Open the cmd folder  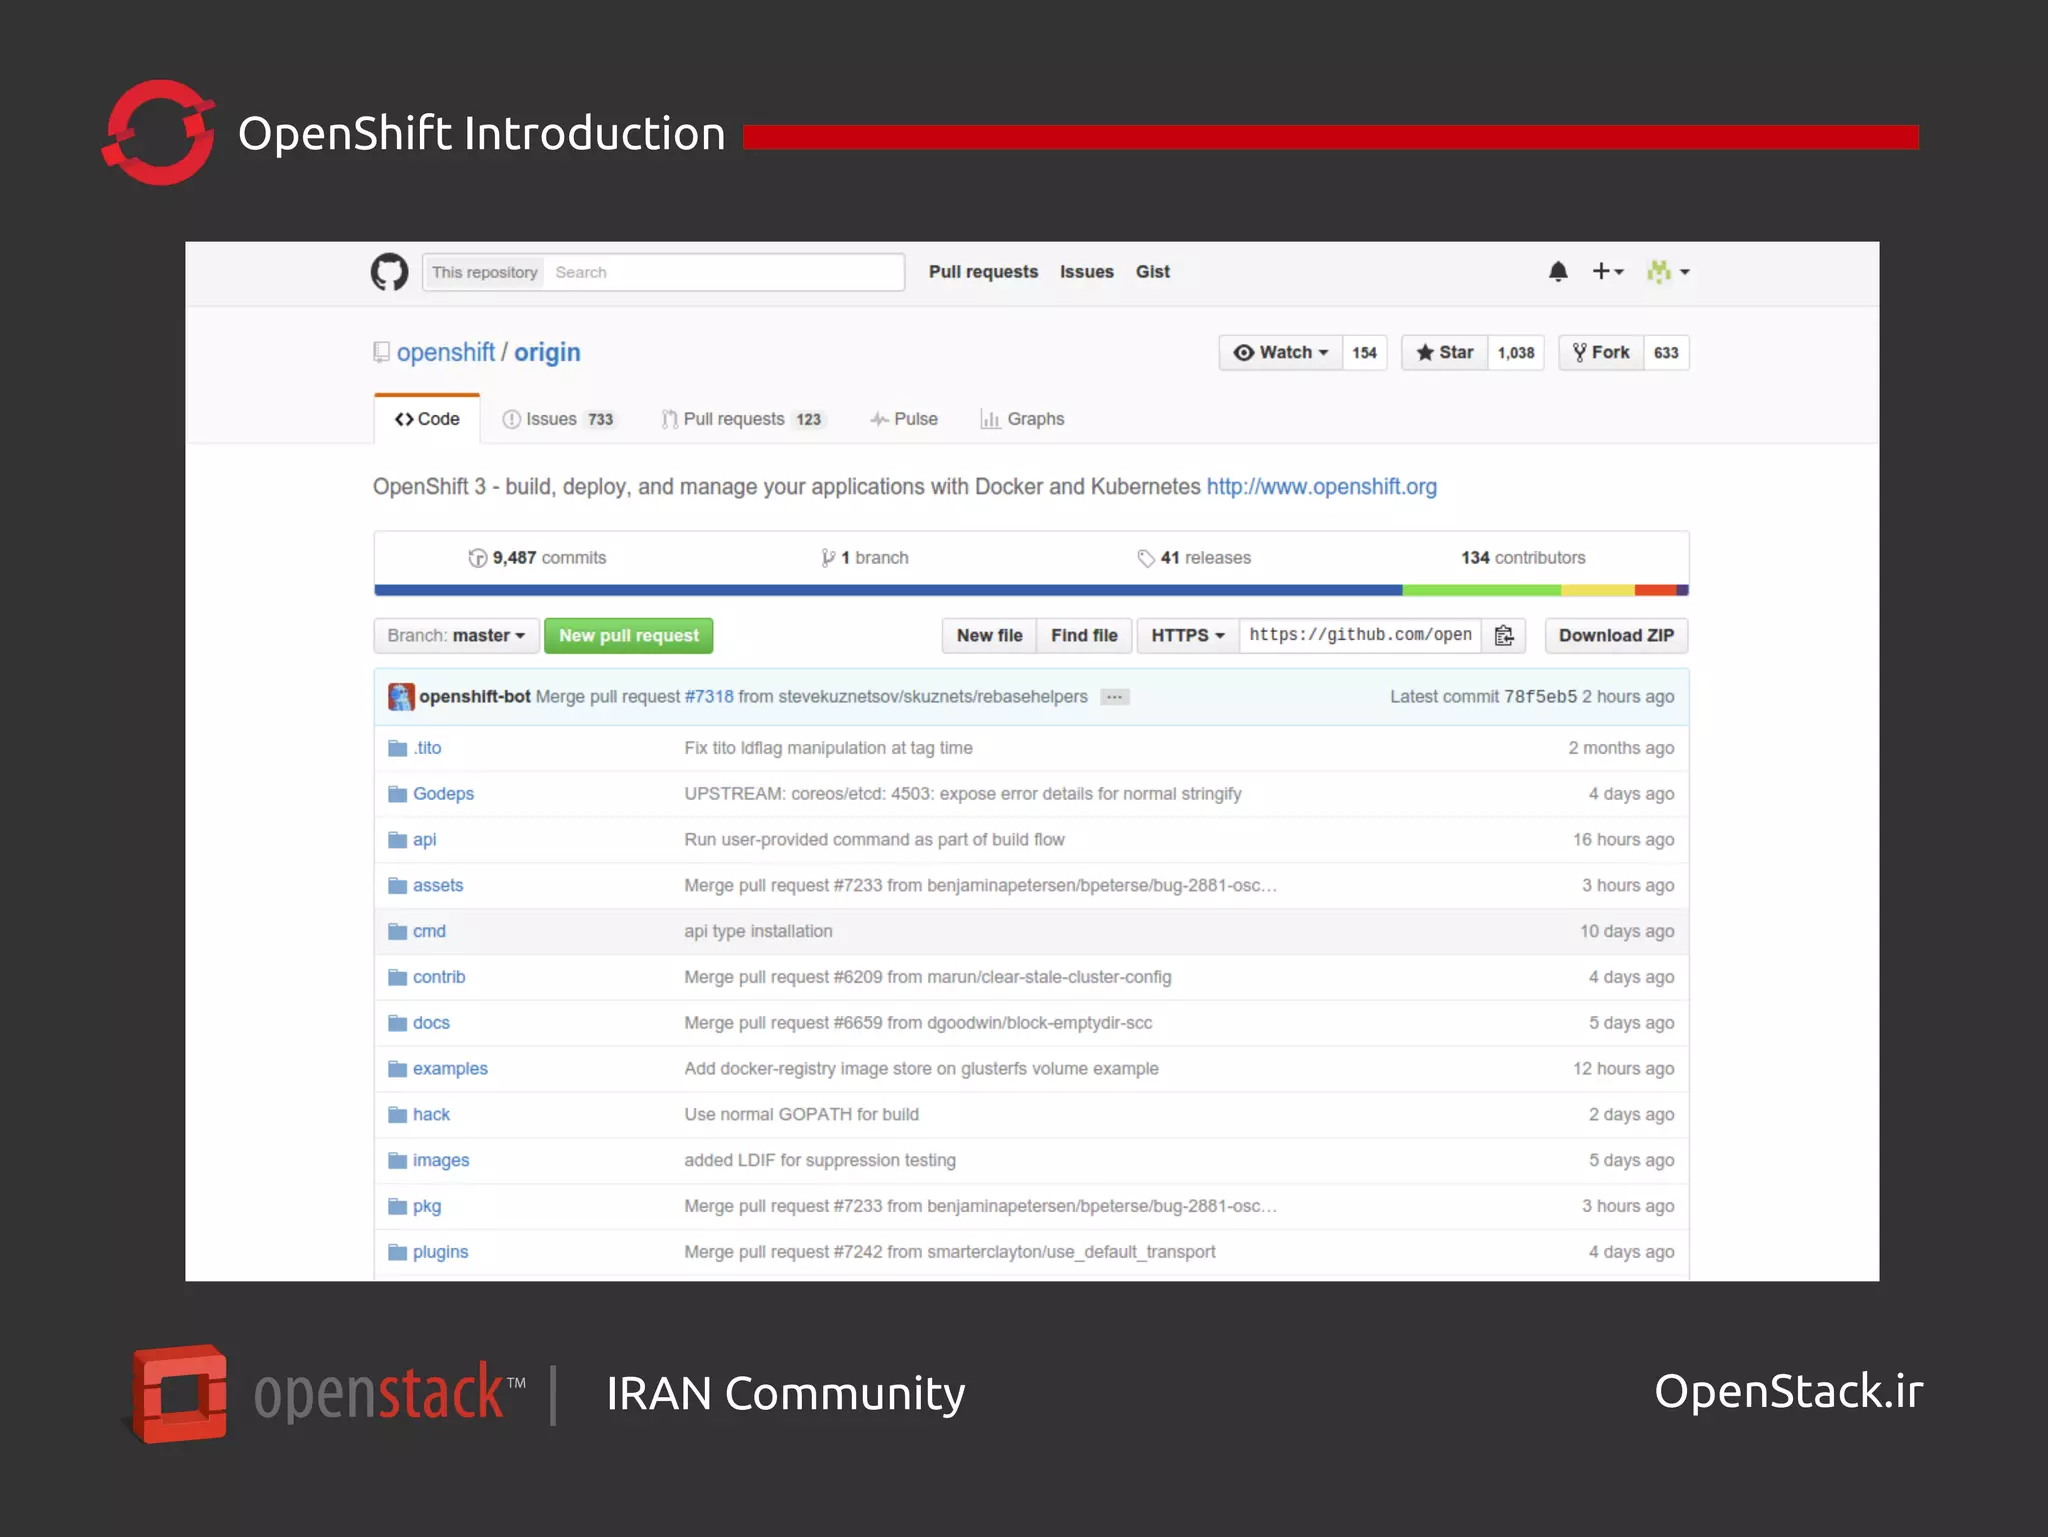(429, 932)
